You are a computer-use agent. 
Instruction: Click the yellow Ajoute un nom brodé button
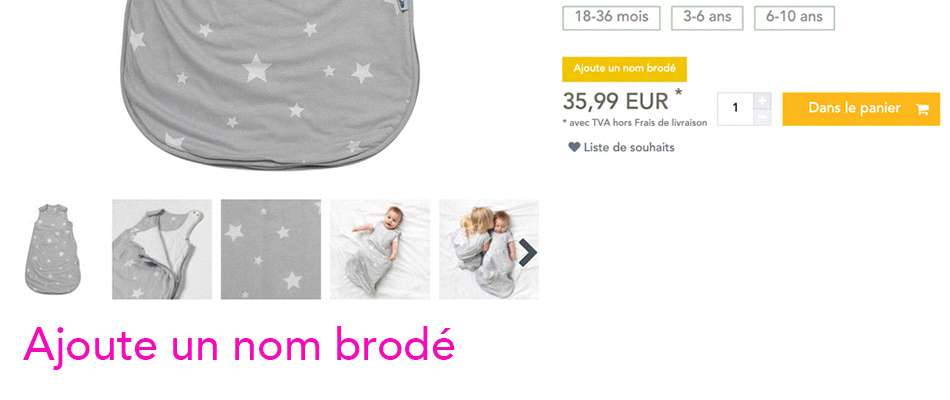pyautogui.click(x=624, y=69)
